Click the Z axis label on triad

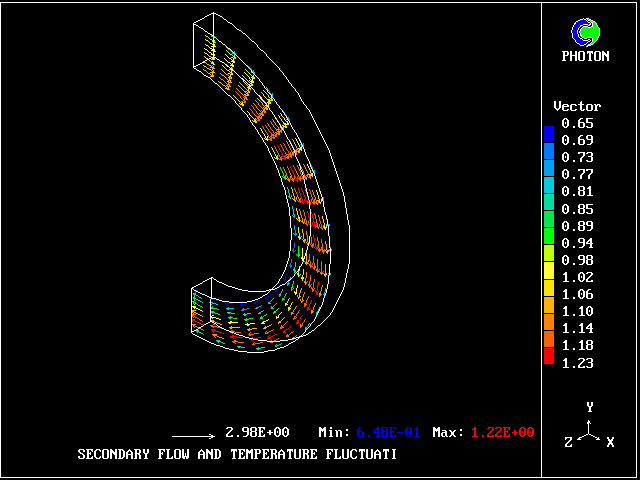[x=569, y=442]
